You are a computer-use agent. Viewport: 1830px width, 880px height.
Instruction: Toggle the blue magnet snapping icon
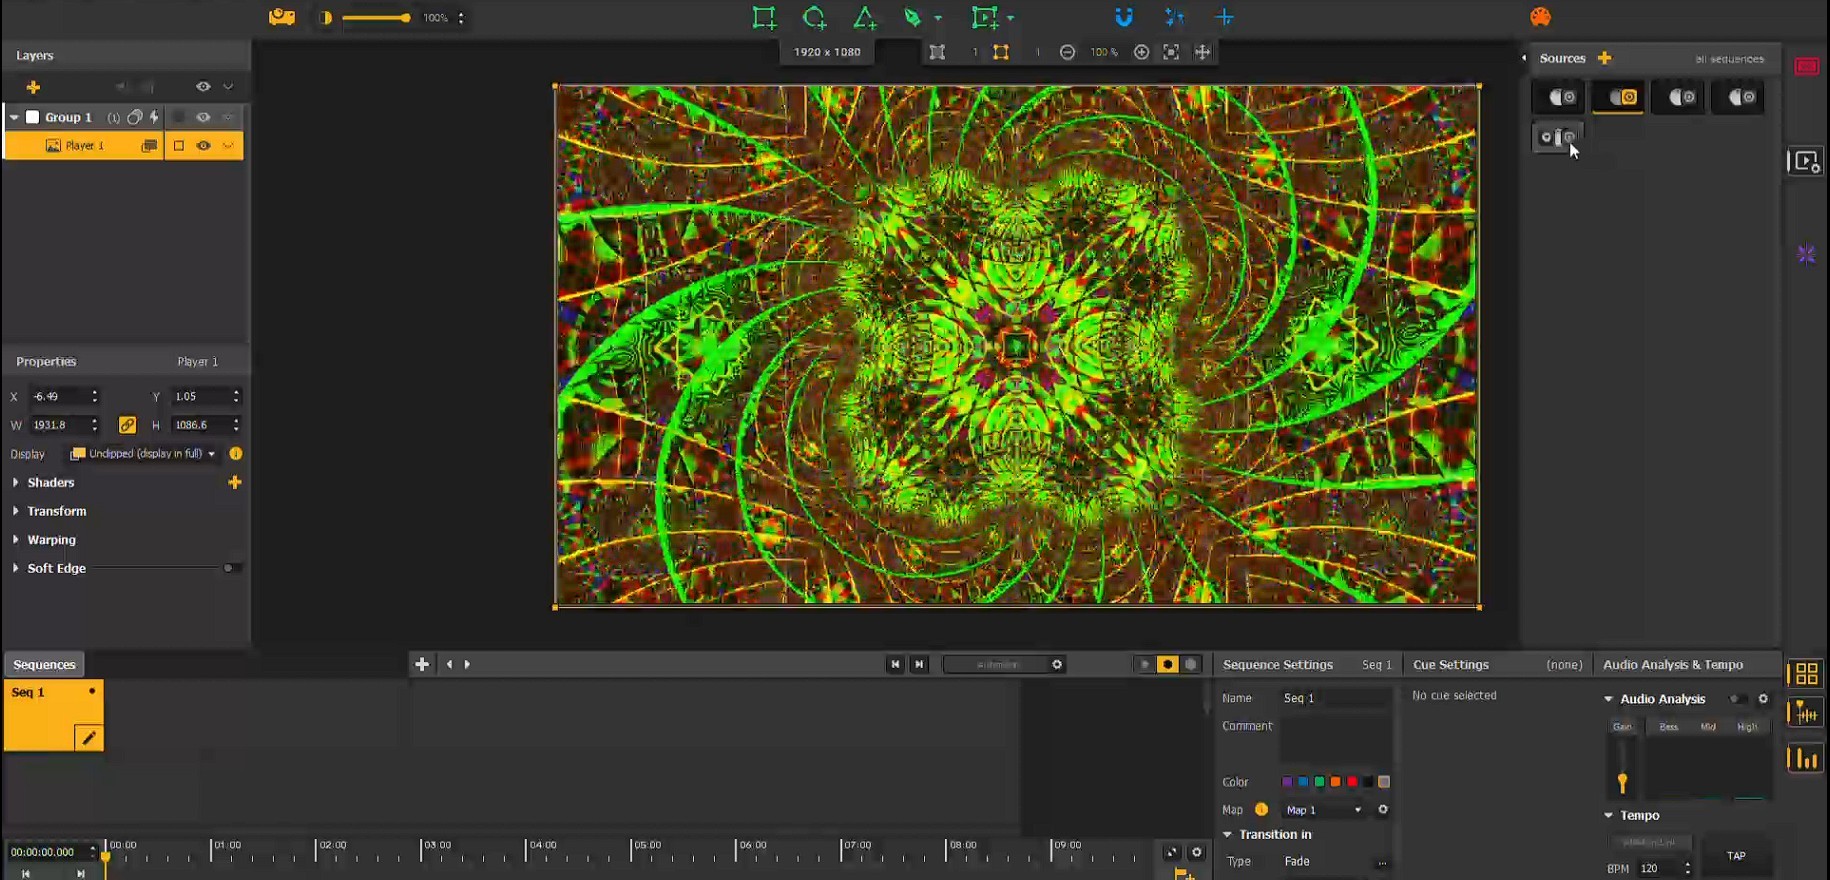tap(1124, 17)
